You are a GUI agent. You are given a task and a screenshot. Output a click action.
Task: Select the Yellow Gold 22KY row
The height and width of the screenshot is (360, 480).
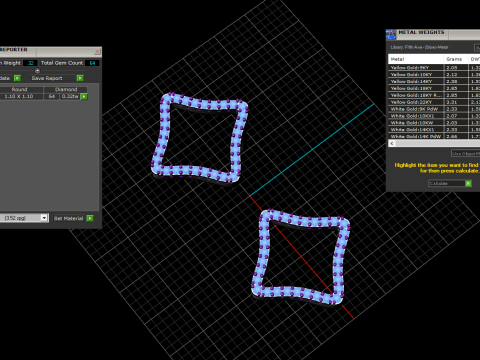pos(434,102)
